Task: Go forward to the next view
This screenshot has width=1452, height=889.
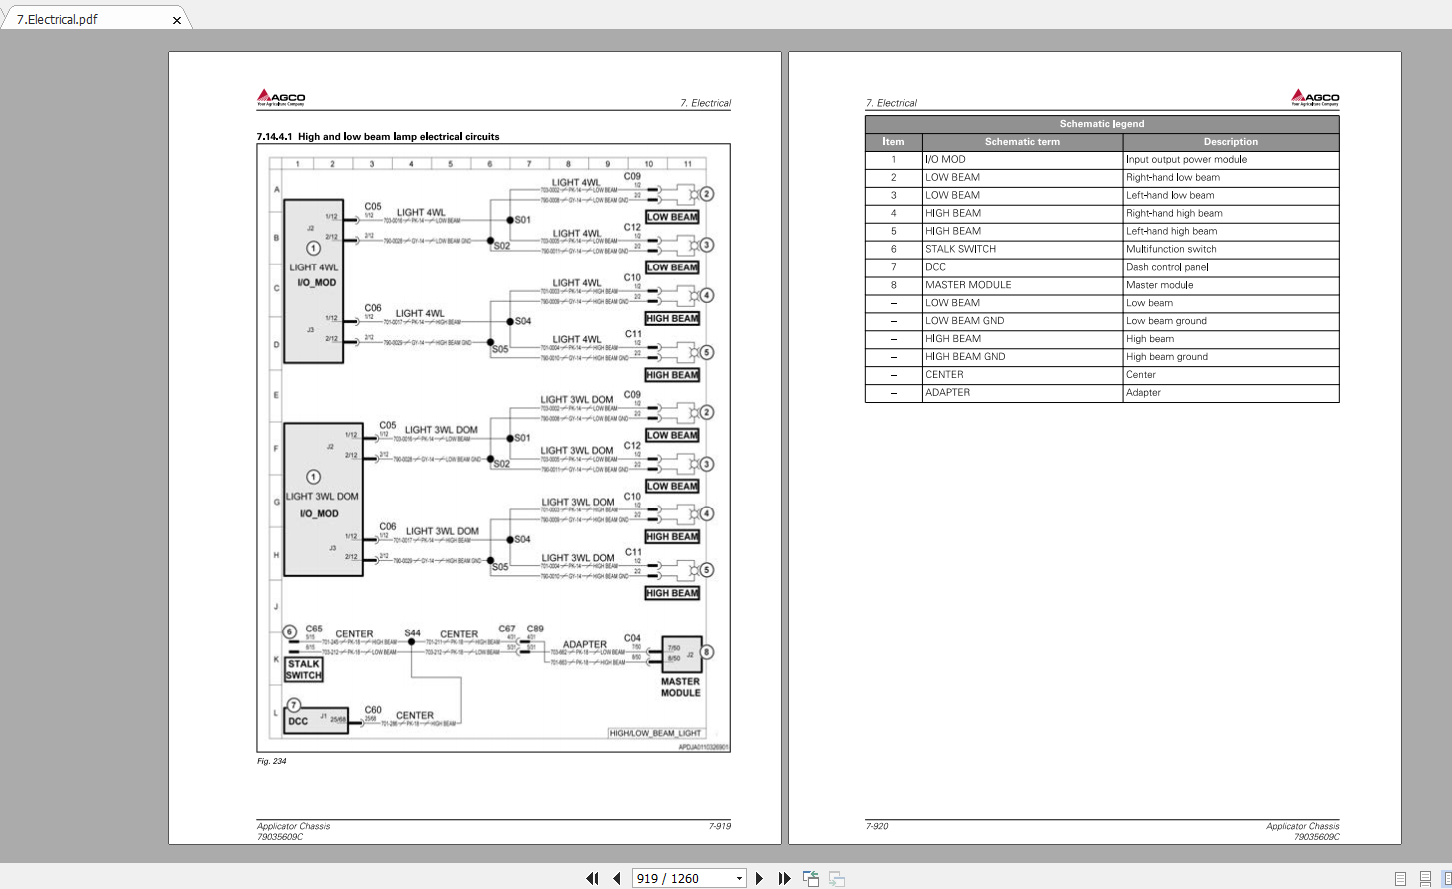Action: tap(837, 879)
